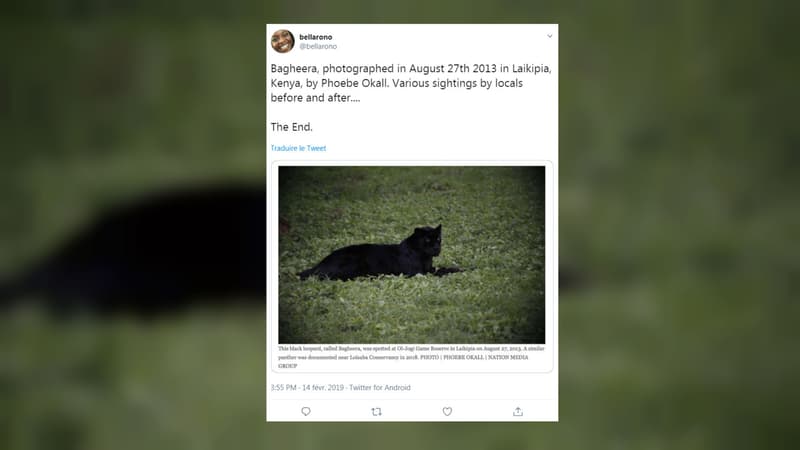Image resolution: width=800 pixels, height=450 pixels.
Task: Click the blurred background left of tweet
Action: click(133, 224)
